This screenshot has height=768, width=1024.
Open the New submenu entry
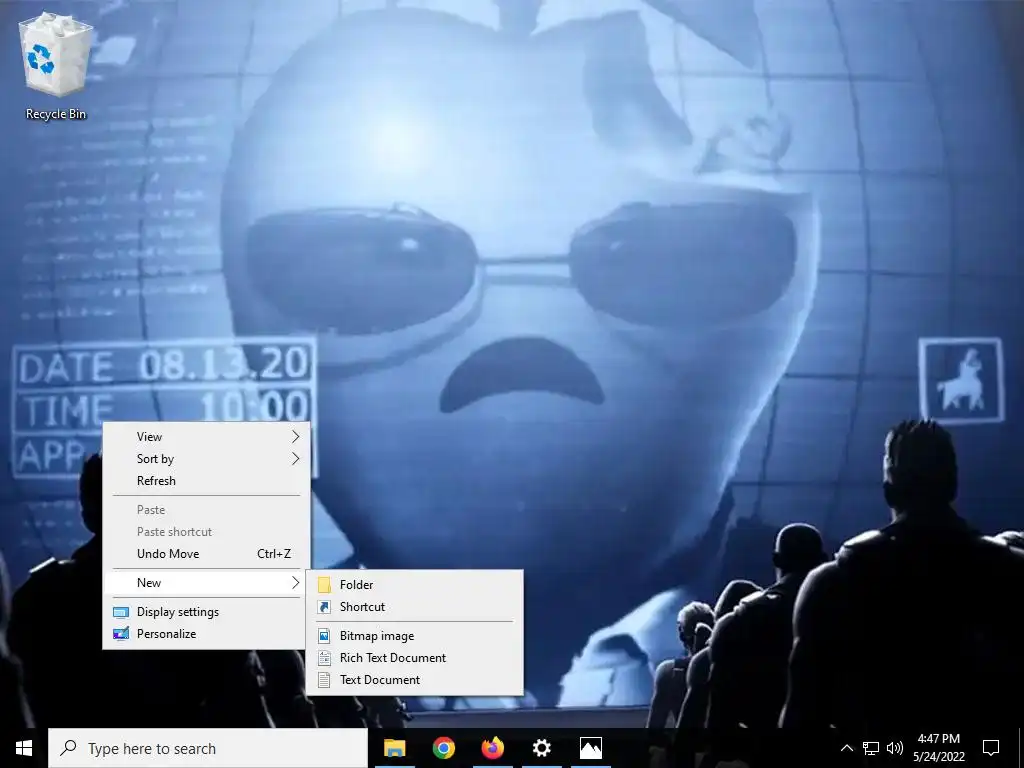pyautogui.click(x=206, y=583)
